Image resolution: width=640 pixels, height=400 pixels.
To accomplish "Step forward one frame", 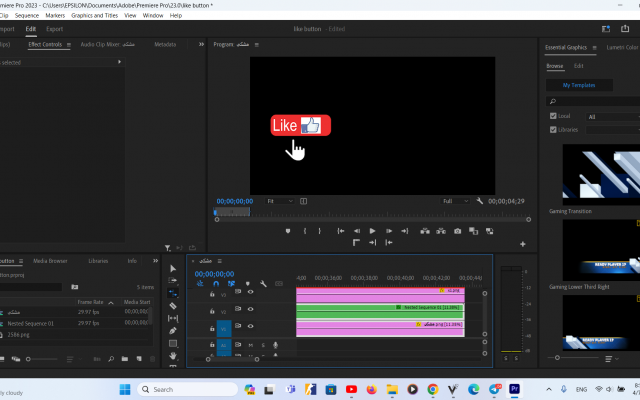I will pos(389,231).
